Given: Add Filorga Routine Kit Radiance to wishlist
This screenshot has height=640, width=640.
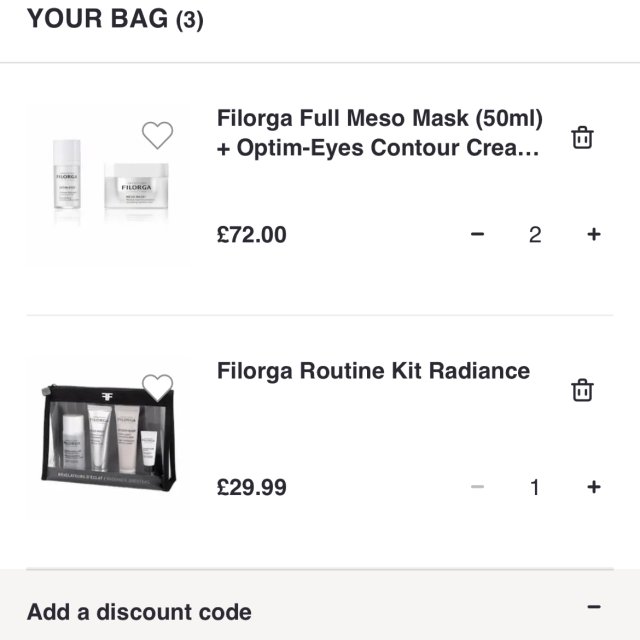Looking at the screenshot, I should [157, 387].
